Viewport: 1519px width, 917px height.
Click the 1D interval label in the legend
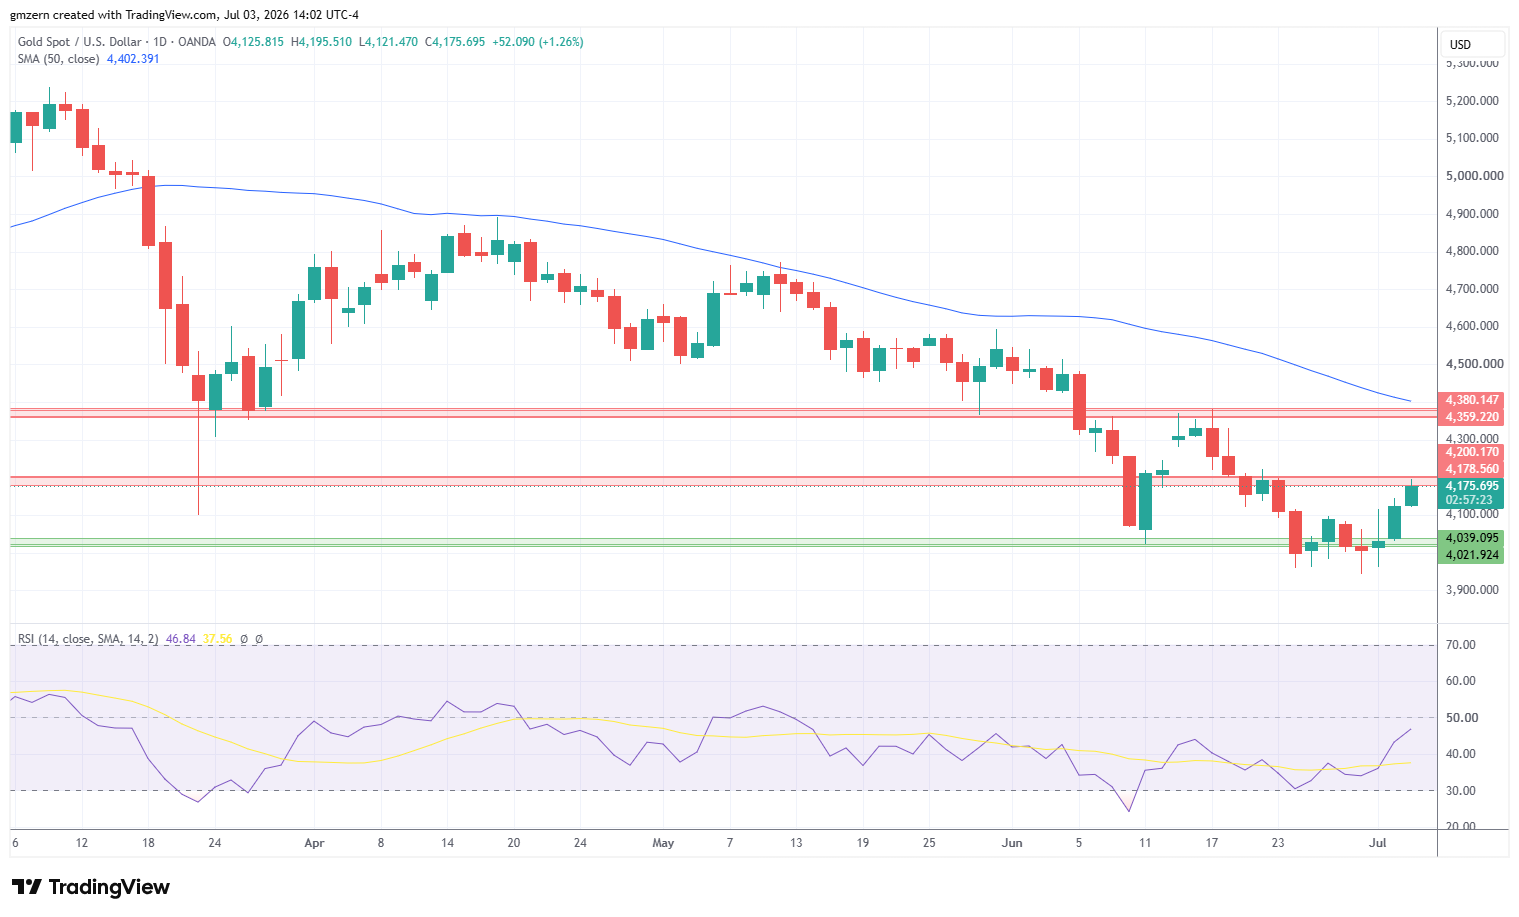[x=159, y=42]
